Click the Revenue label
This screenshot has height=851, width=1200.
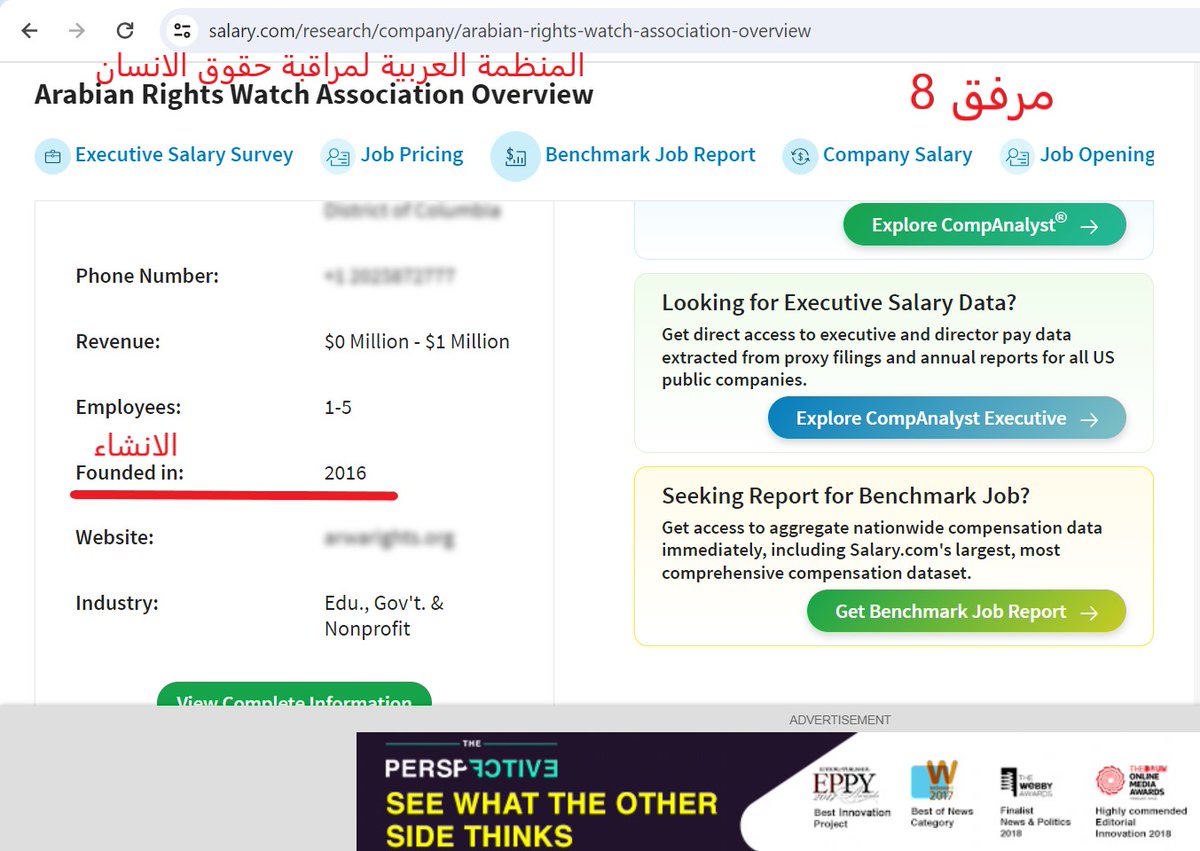coord(118,342)
